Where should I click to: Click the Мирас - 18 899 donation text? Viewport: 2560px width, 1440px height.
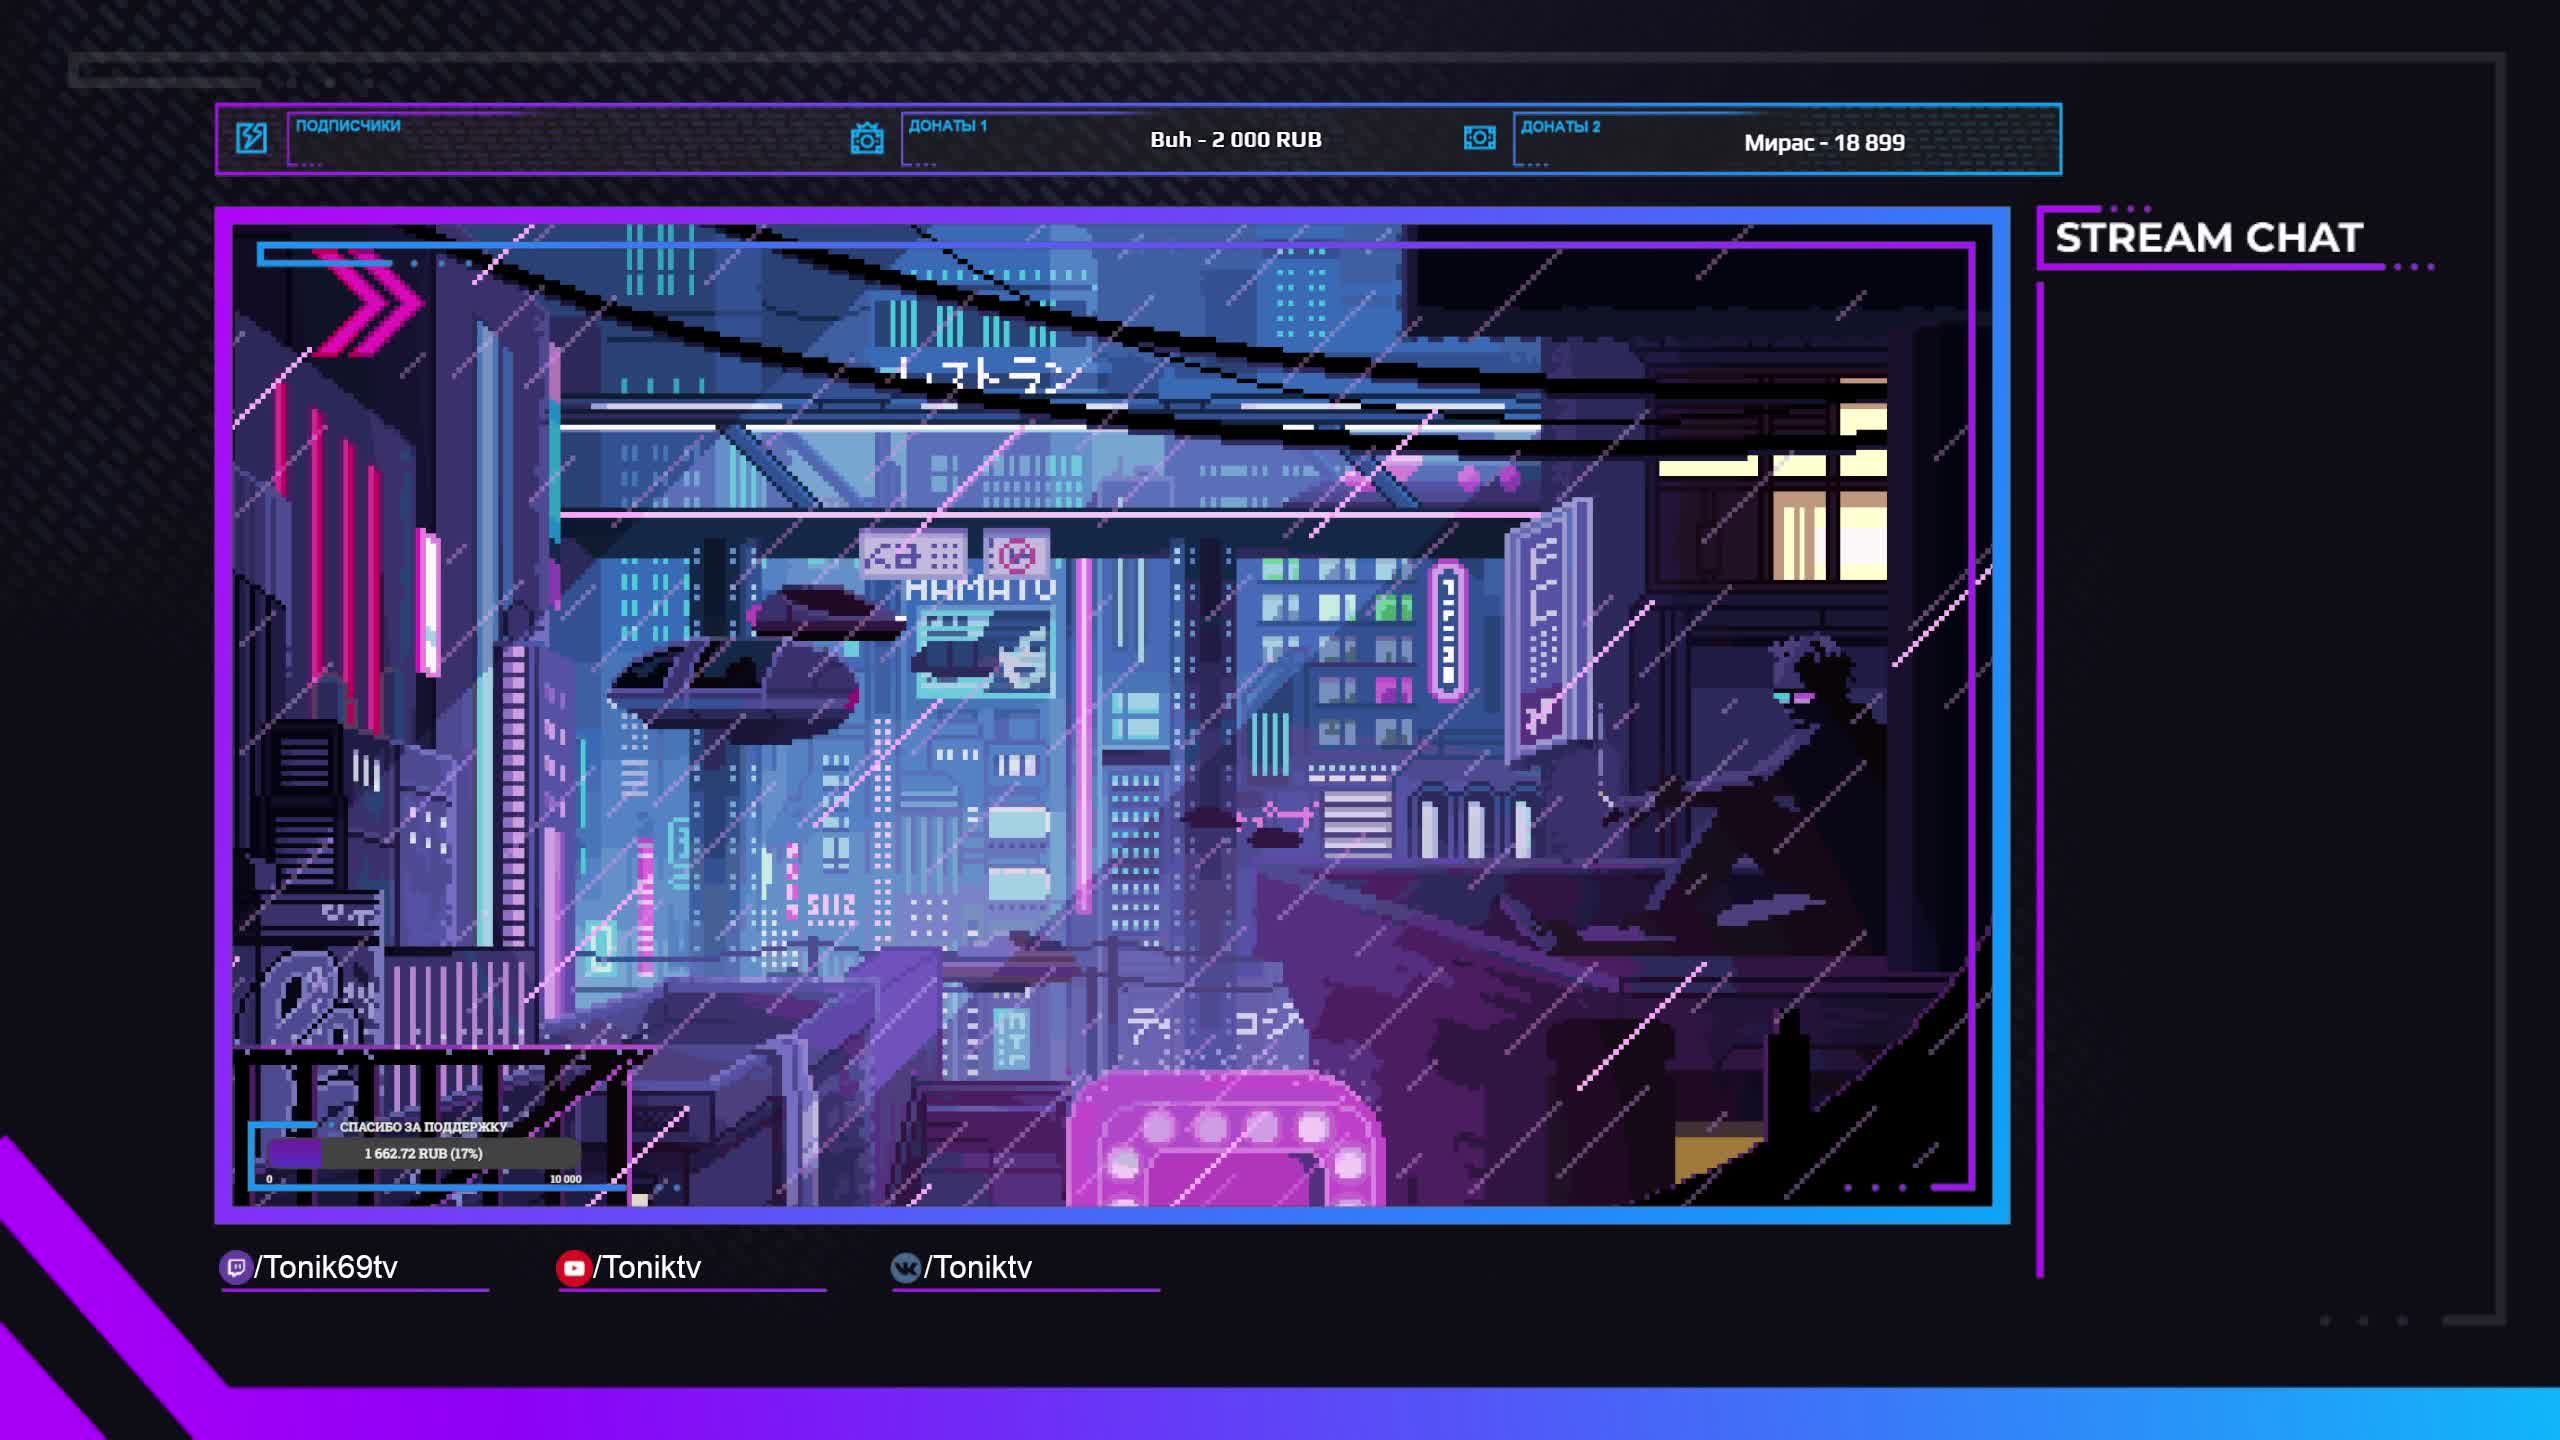tap(1824, 143)
